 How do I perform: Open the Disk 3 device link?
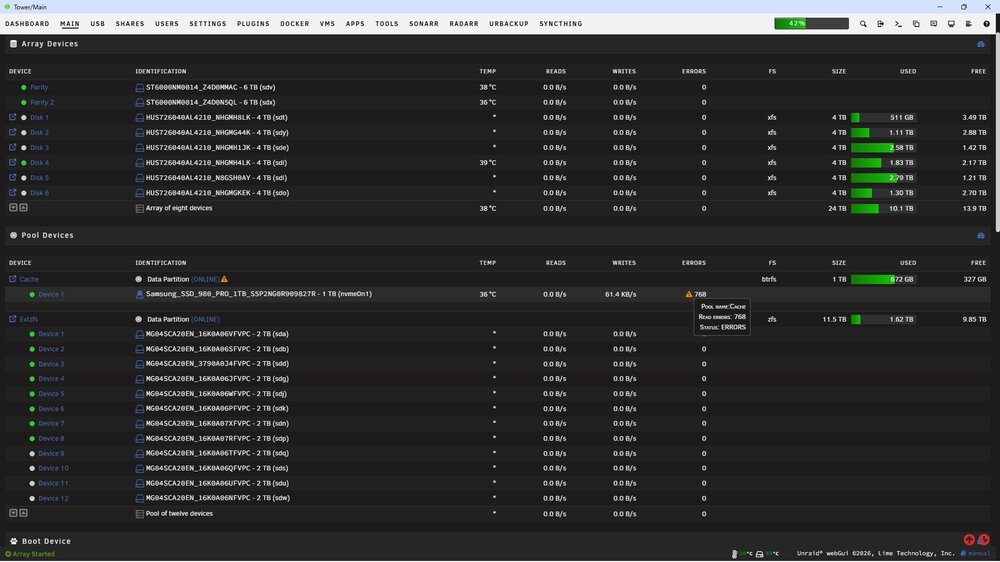click(x=40, y=147)
